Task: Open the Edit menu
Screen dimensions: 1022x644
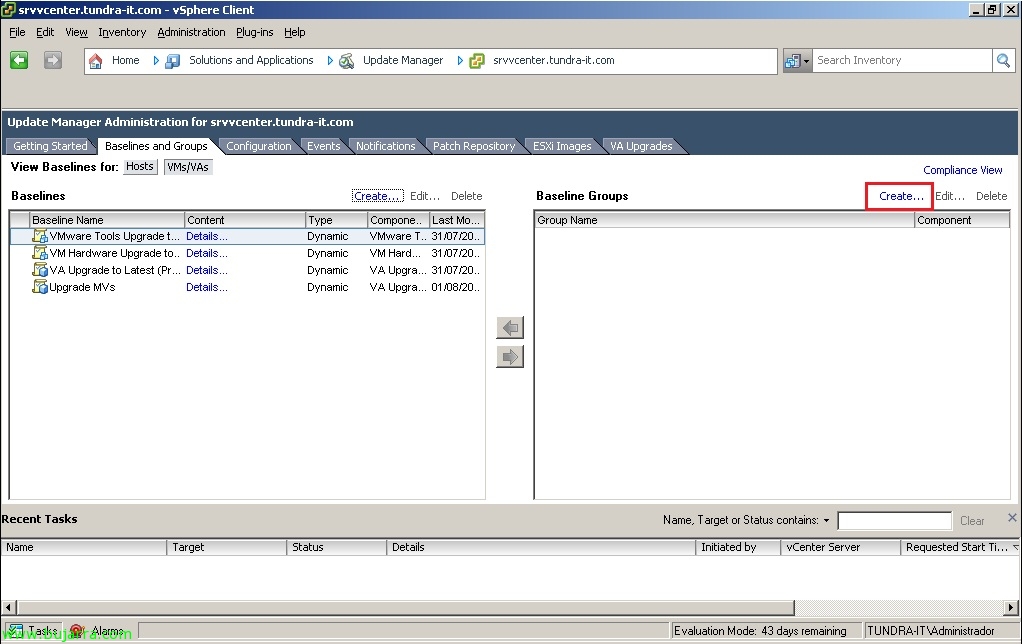Action: pyautogui.click(x=45, y=32)
